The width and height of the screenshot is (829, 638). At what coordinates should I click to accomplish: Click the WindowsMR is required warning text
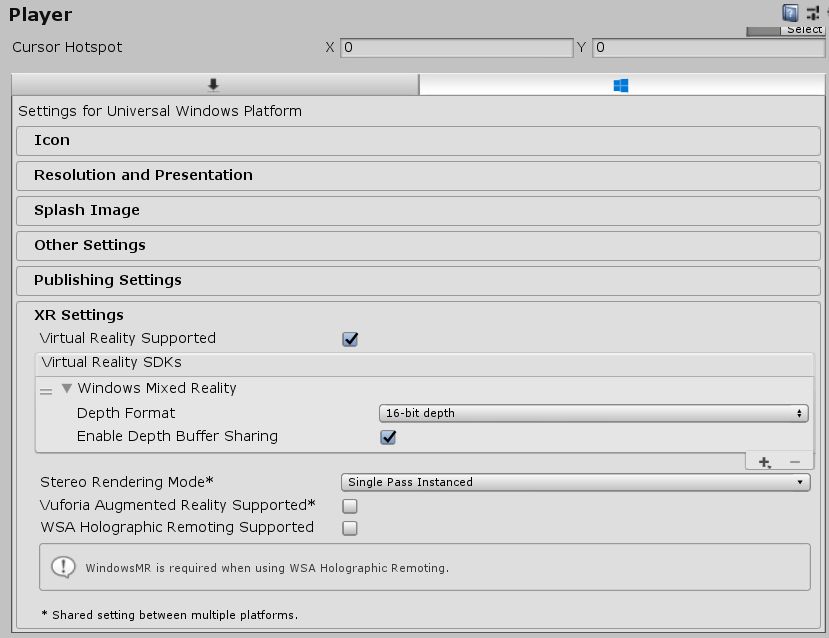pos(267,568)
